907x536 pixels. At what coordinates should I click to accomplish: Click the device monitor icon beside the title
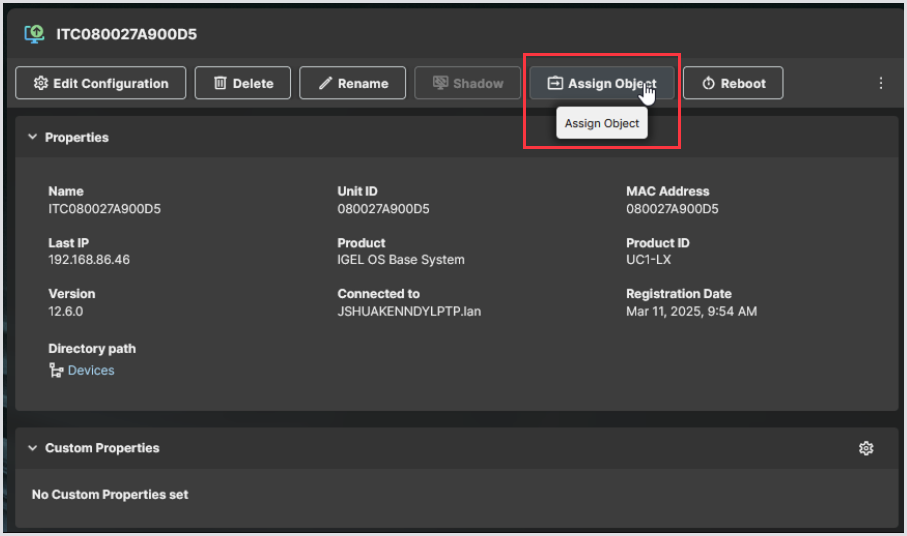(34, 34)
